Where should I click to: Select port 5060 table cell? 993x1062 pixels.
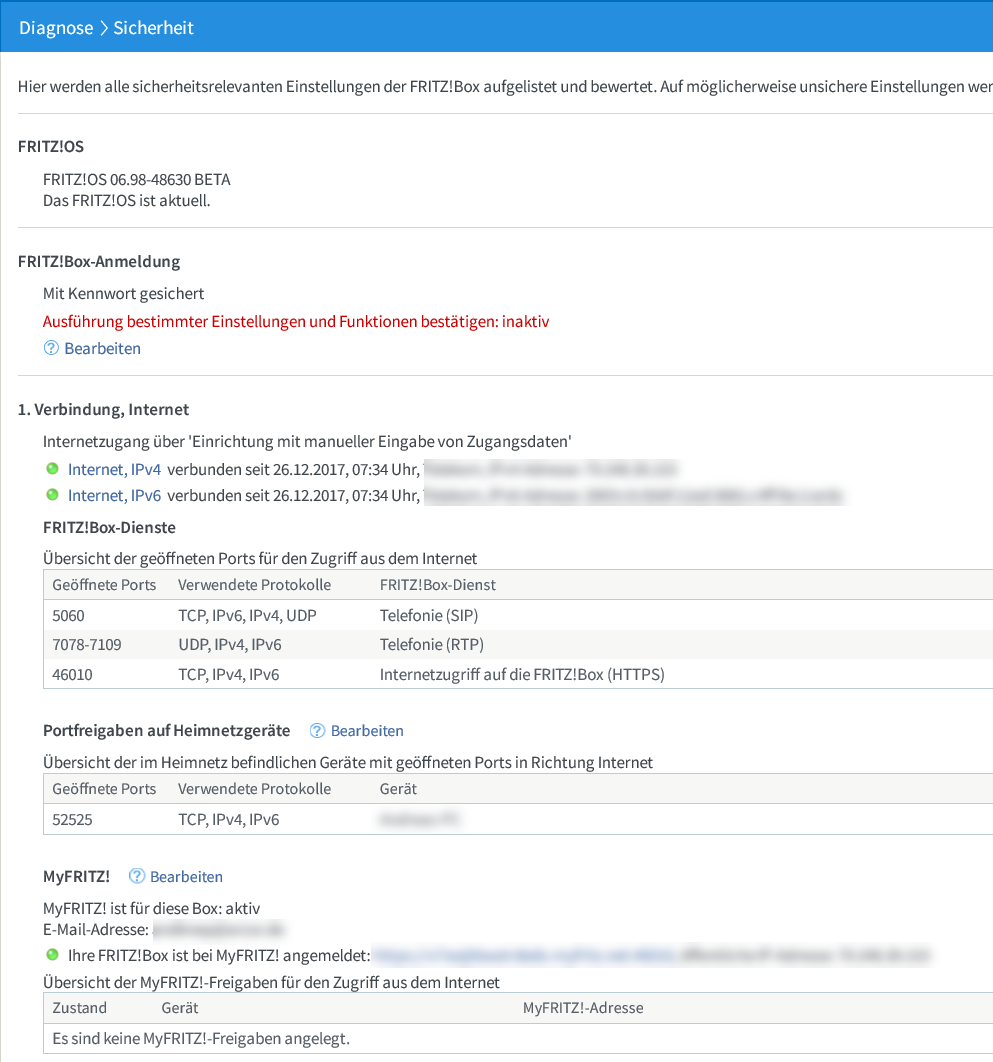tap(68, 616)
